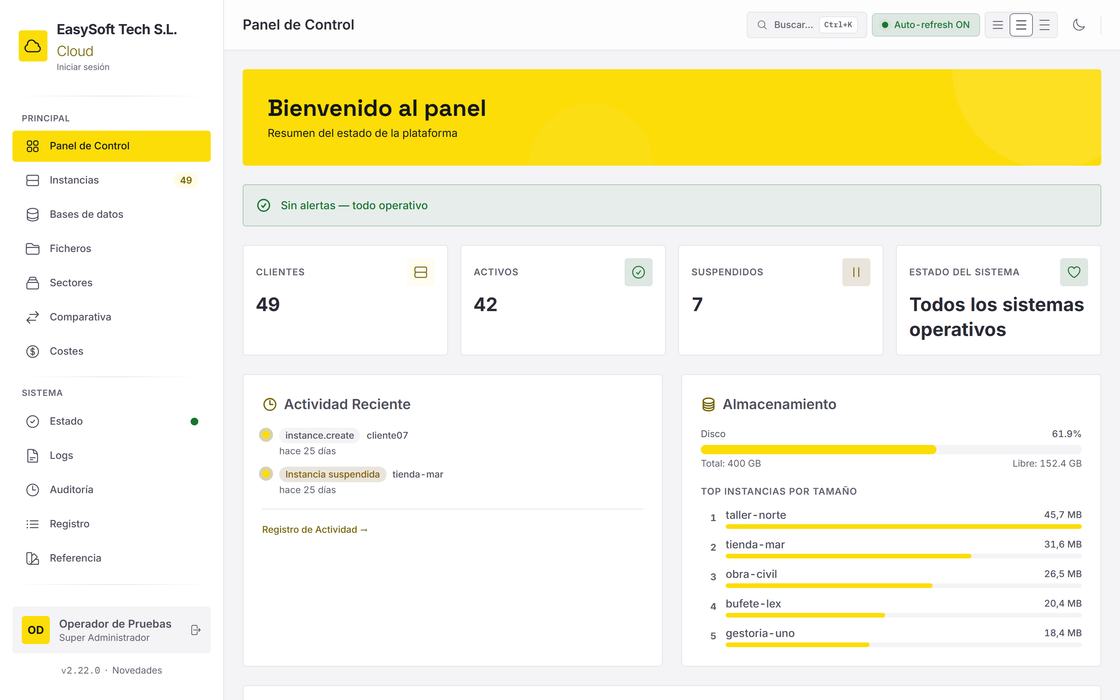Click the Registro list icon
1120x700 pixels.
point(33,525)
